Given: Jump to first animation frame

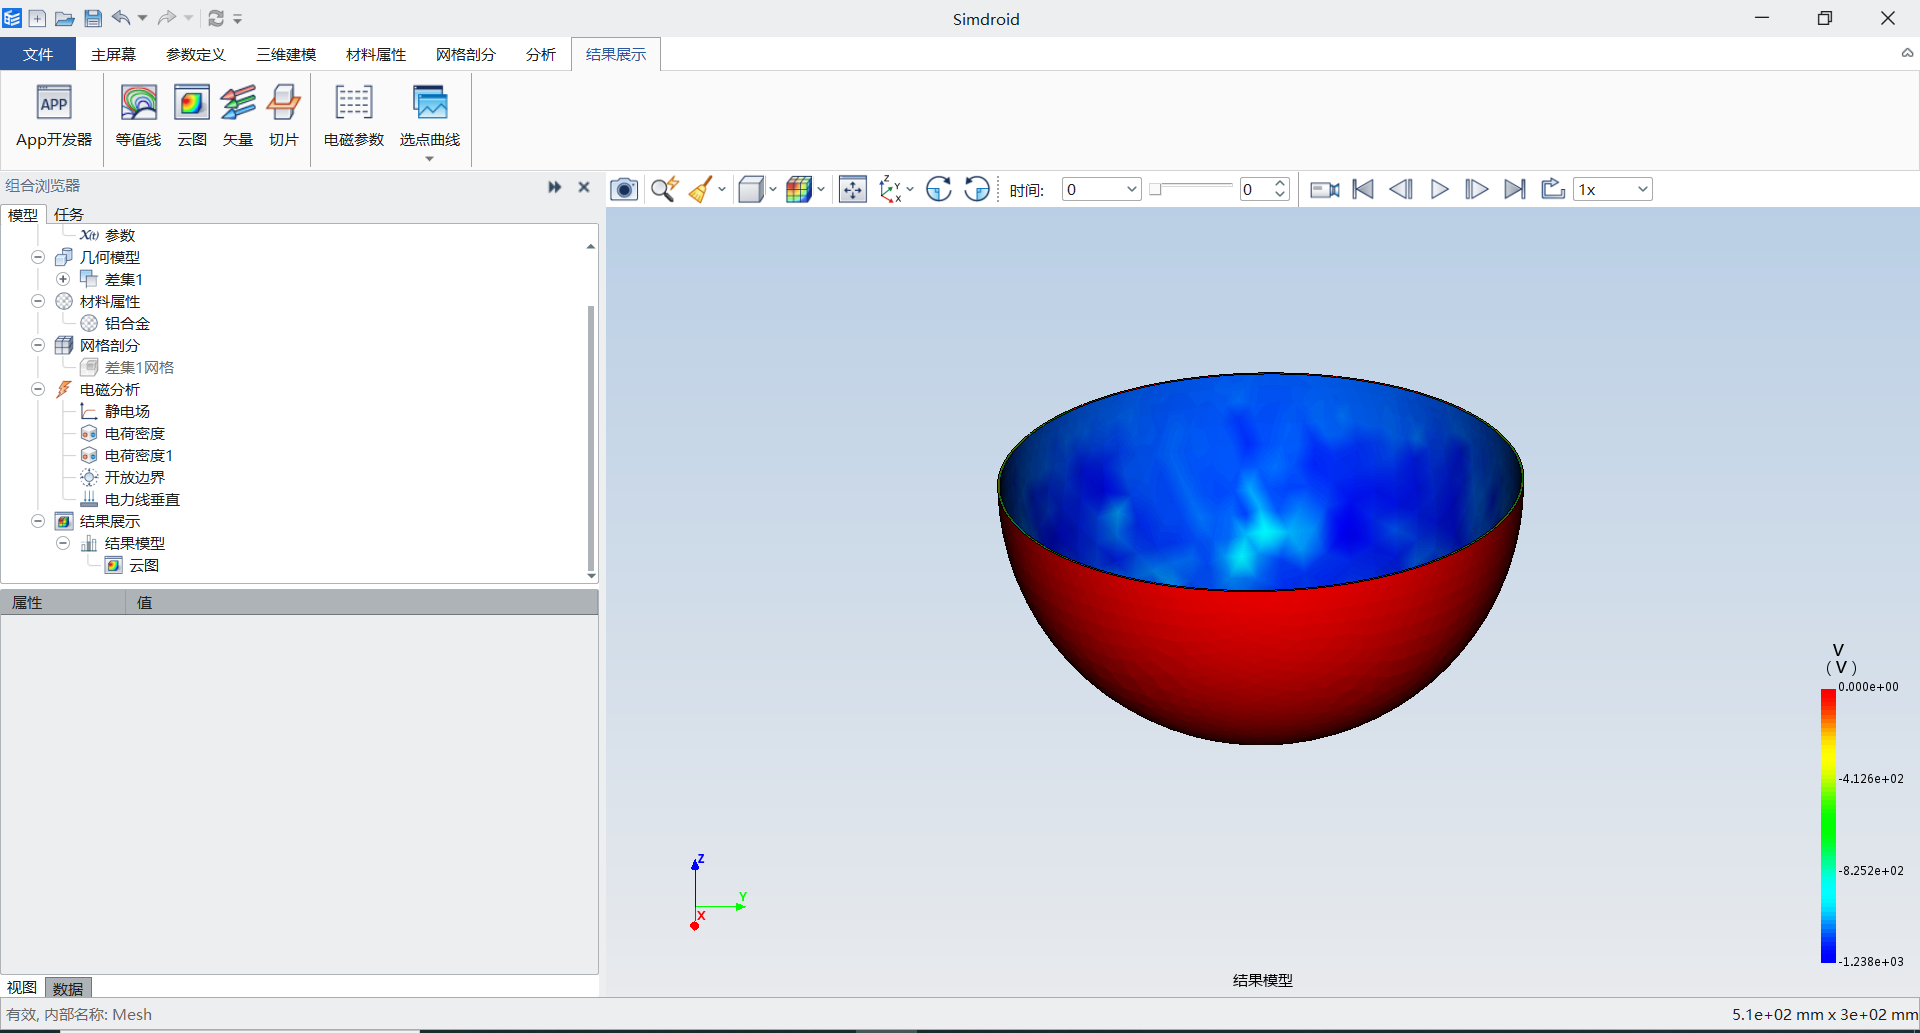Looking at the screenshot, I should pos(1363,189).
